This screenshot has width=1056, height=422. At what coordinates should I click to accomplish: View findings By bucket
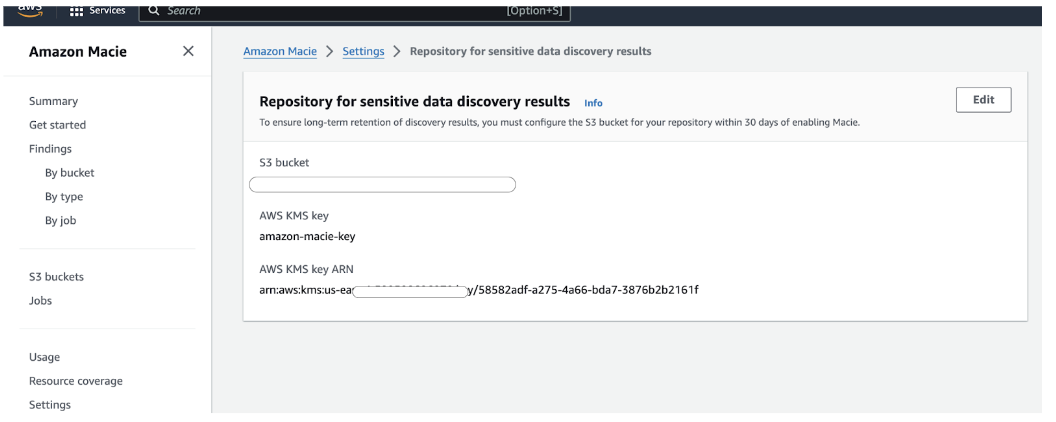pos(69,173)
